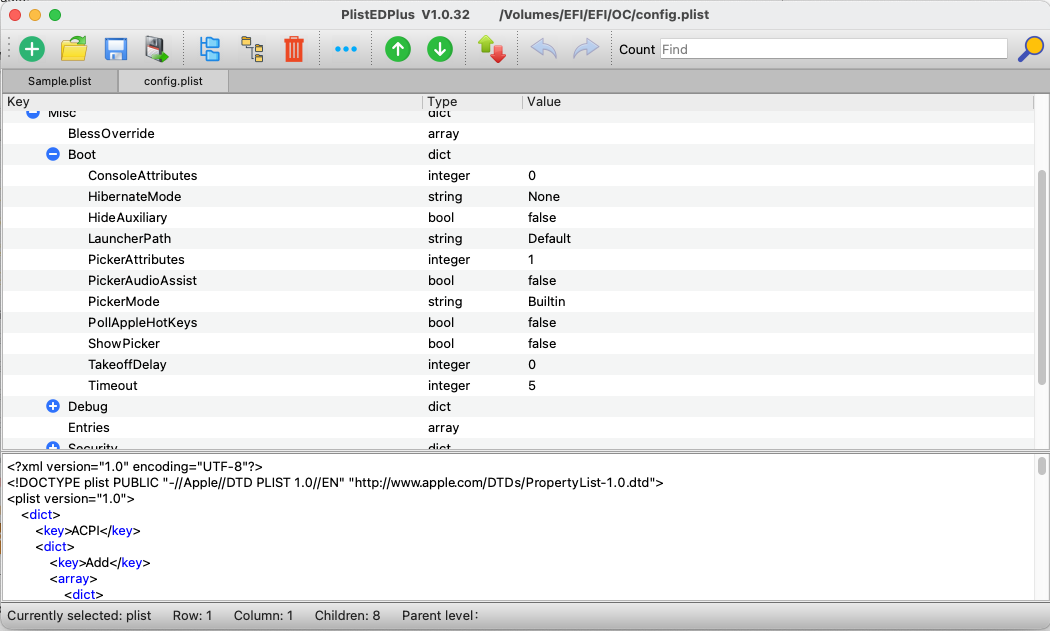The image size is (1050, 631).
Task: Select the ShowPicker row in tree
Action: tap(124, 344)
